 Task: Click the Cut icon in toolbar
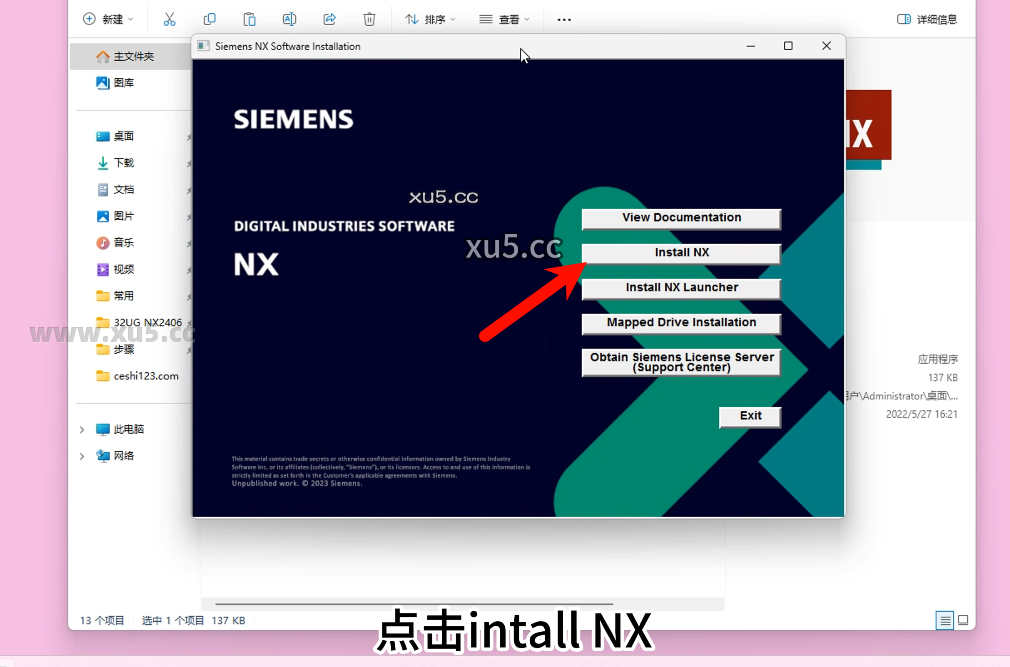tap(168, 18)
